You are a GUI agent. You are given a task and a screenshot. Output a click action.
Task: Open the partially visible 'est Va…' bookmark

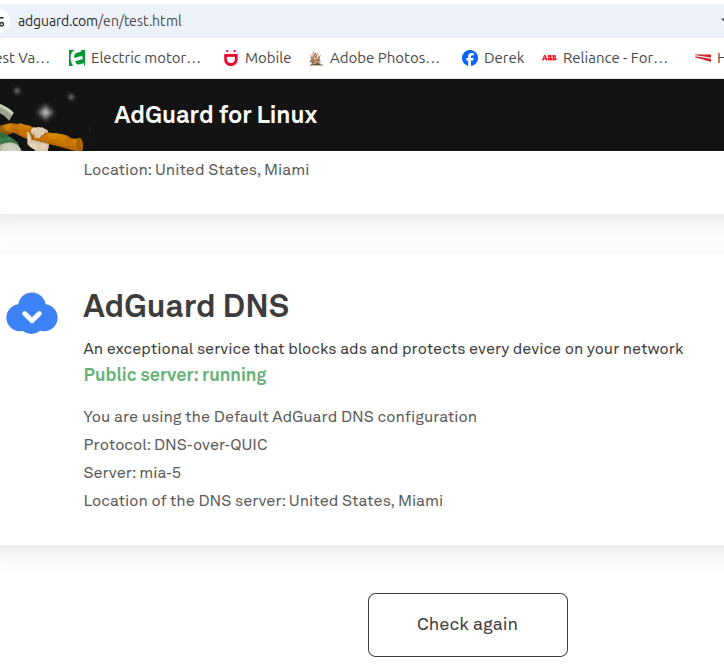(x=24, y=58)
